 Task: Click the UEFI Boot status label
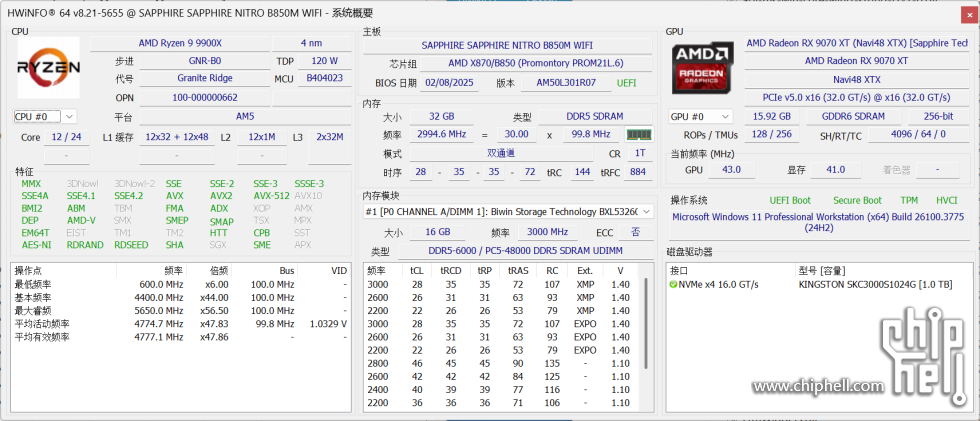790,201
